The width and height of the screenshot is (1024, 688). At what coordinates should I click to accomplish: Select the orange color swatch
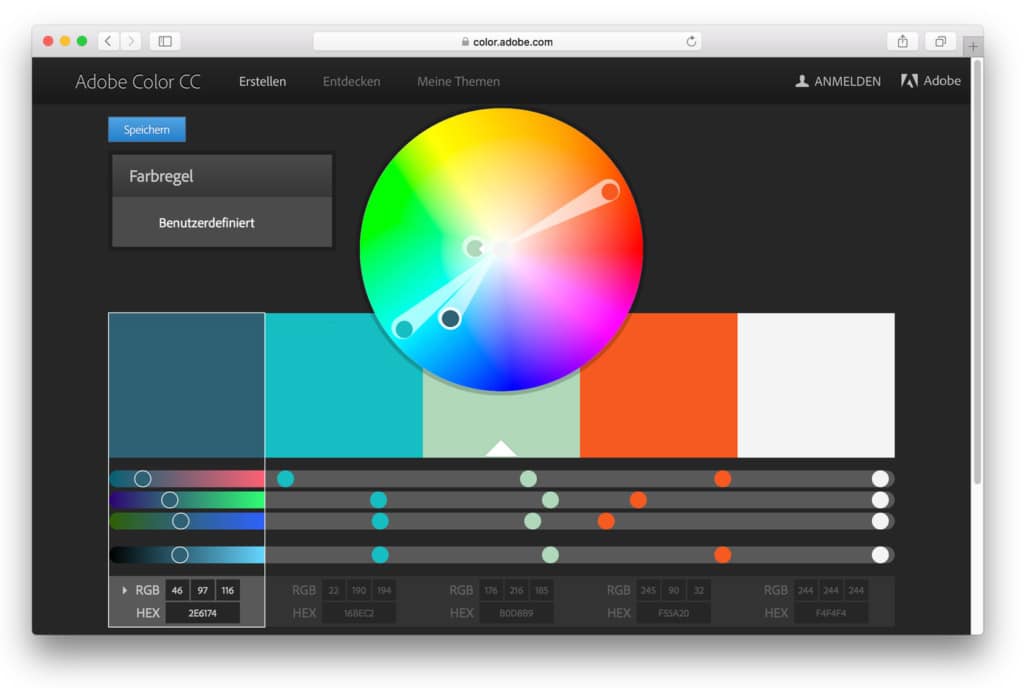click(658, 385)
